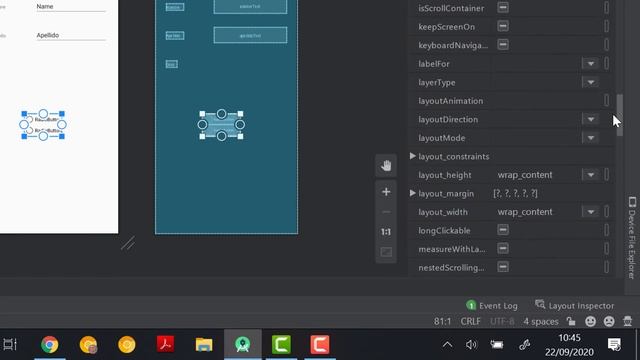Click resource picker beside layout_height

607,175
